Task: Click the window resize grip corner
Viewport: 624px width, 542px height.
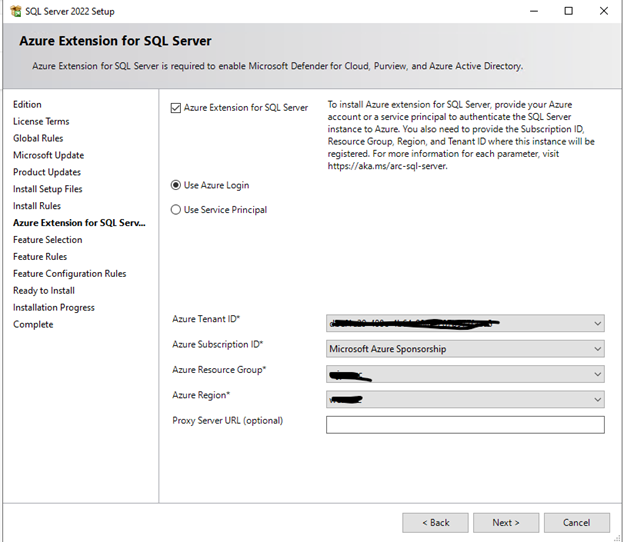Action: pyautogui.click(x=617, y=538)
